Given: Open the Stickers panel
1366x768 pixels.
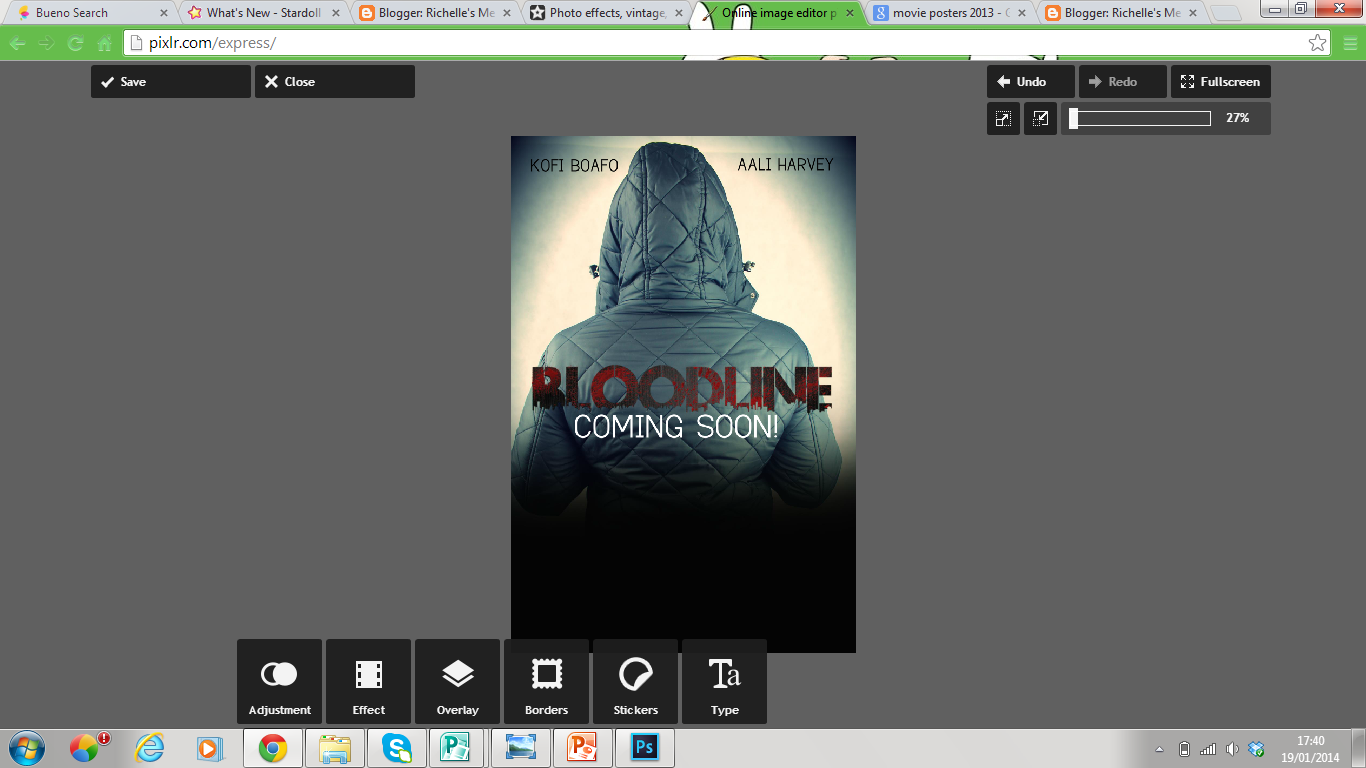Looking at the screenshot, I should 635,682.
